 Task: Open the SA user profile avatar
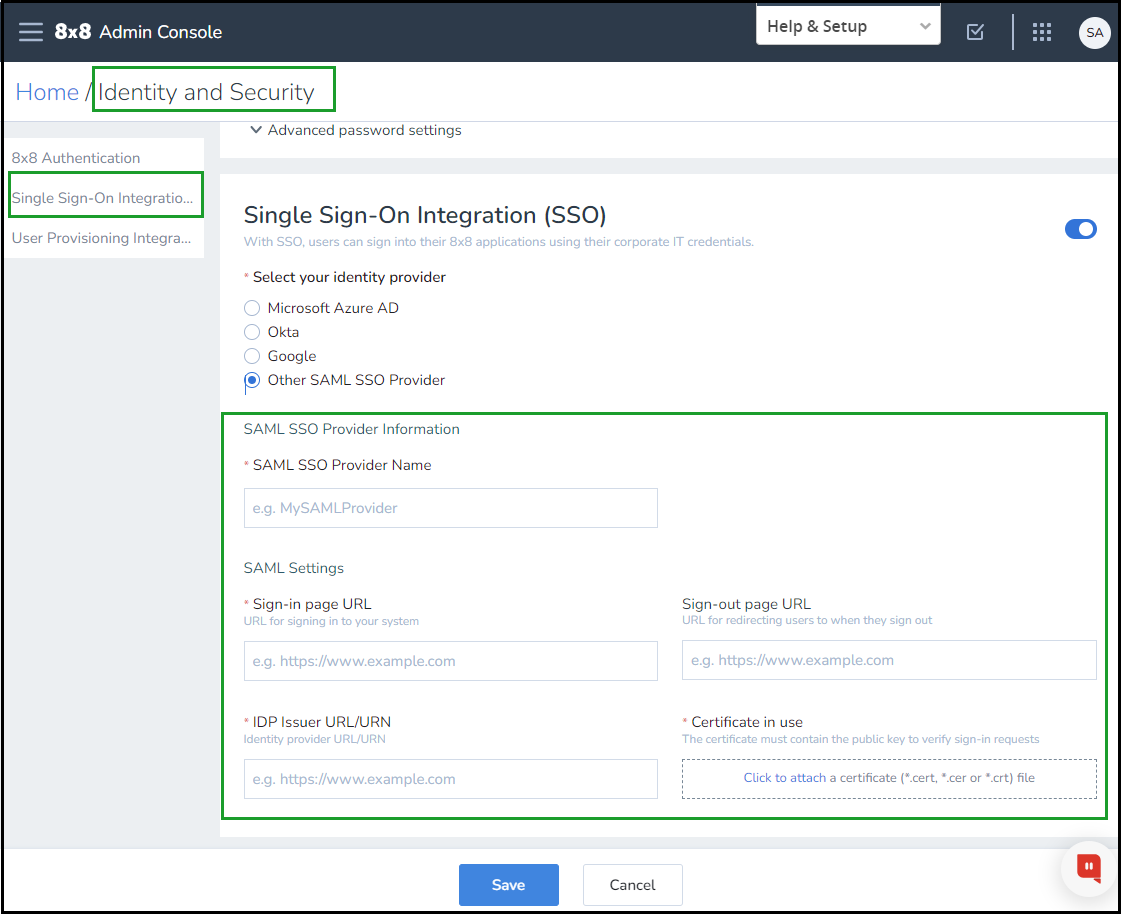1094,32
